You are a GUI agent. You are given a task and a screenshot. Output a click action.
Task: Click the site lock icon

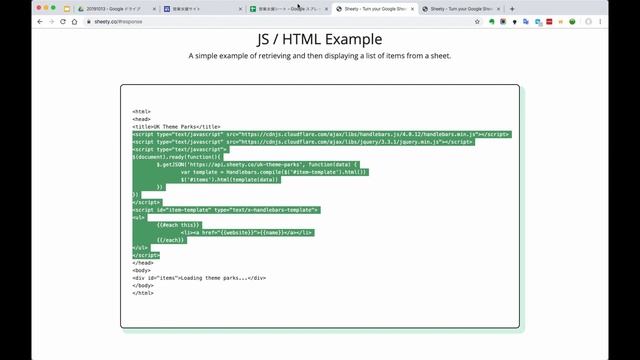89,22
